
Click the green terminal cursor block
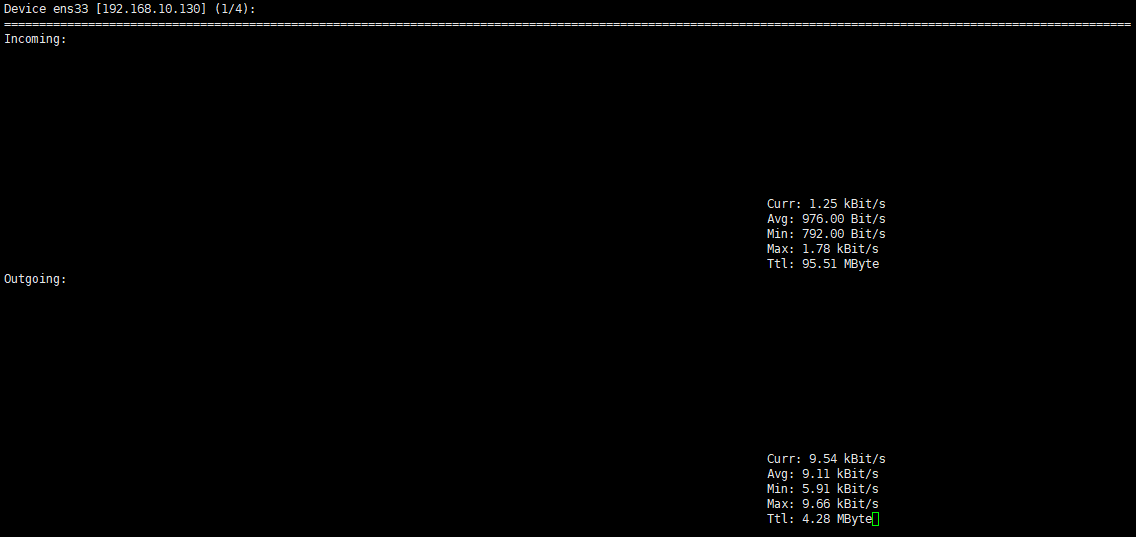pos(876,519)
